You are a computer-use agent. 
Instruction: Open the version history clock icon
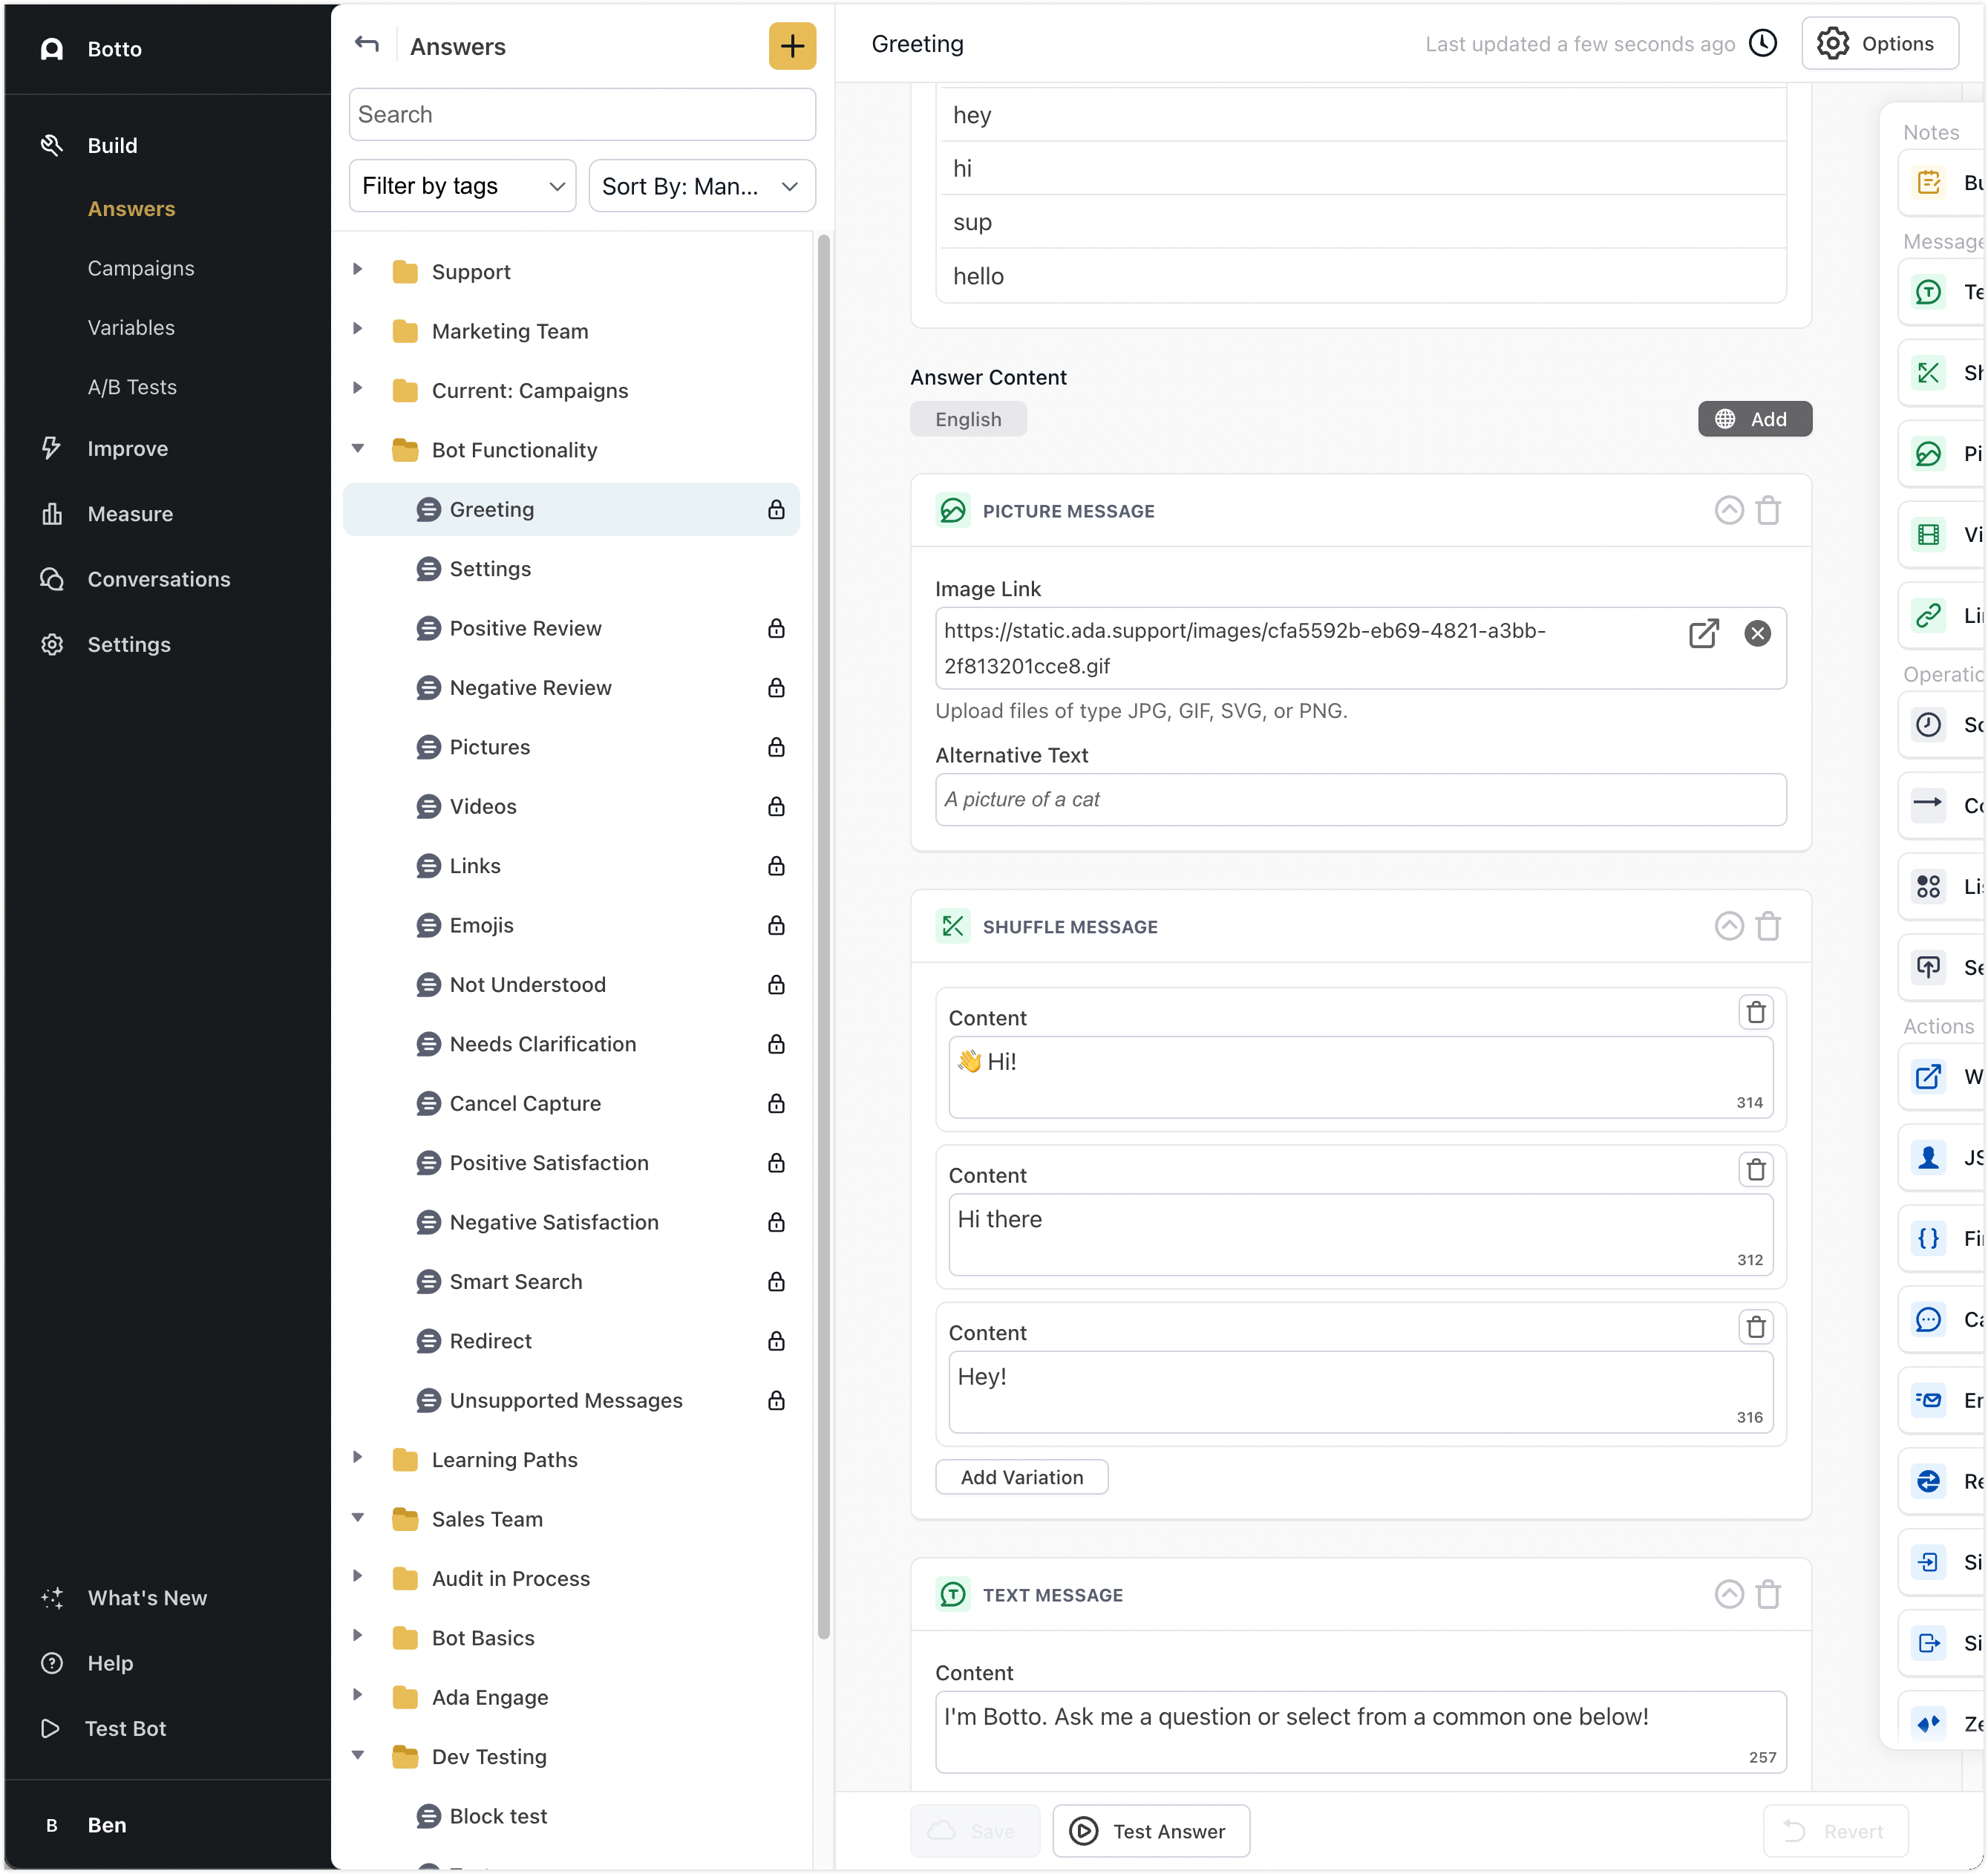coord(1763,44)
